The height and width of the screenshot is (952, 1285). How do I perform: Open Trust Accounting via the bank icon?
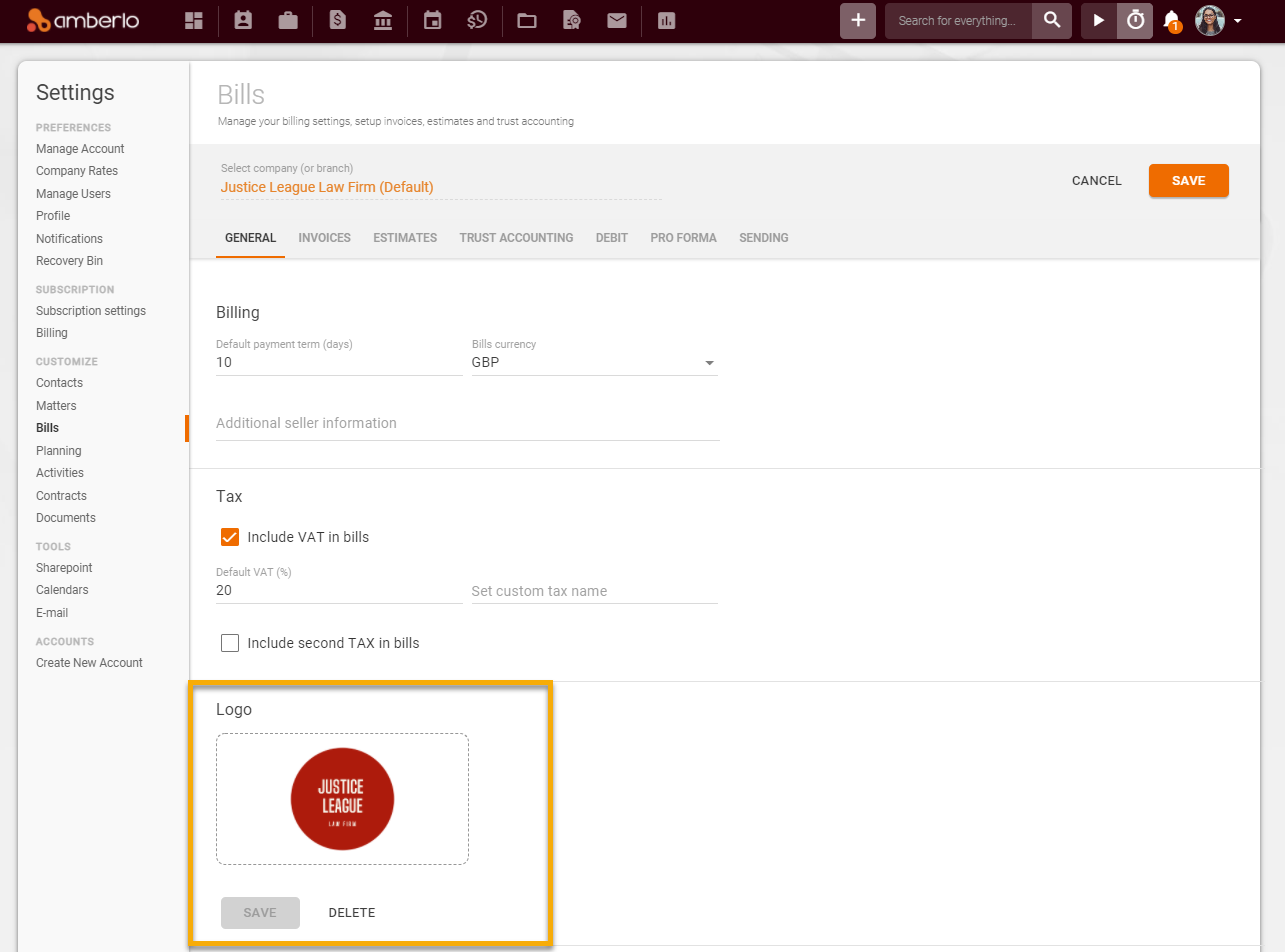[x=382, y=20]
